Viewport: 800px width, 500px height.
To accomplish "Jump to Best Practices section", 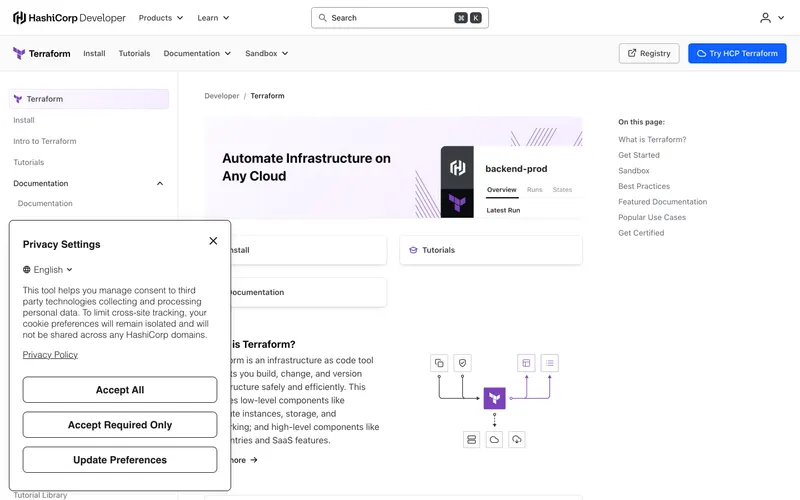I will [644, 186].
